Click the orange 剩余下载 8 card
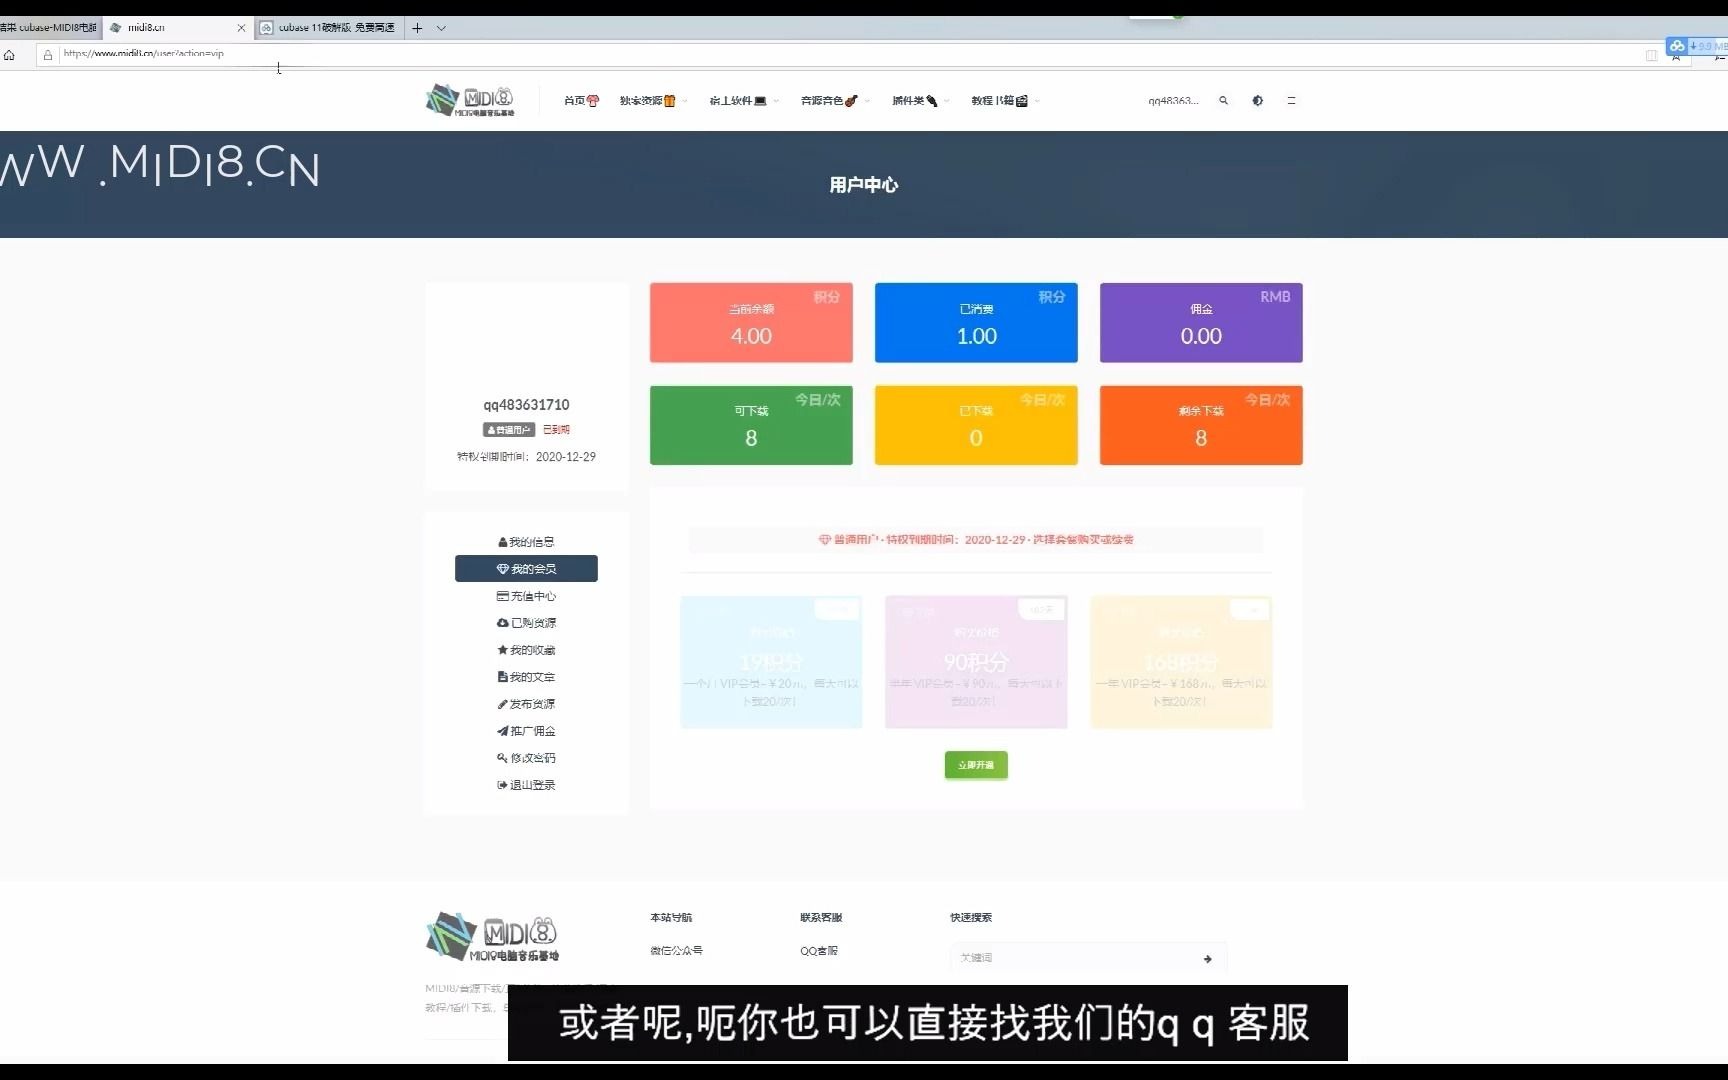 tap(1201, 425)
